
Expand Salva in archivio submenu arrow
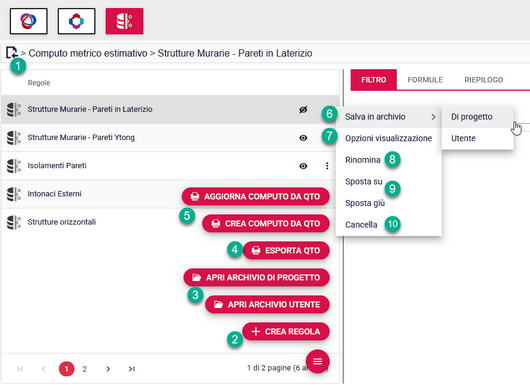click(433, 117)
